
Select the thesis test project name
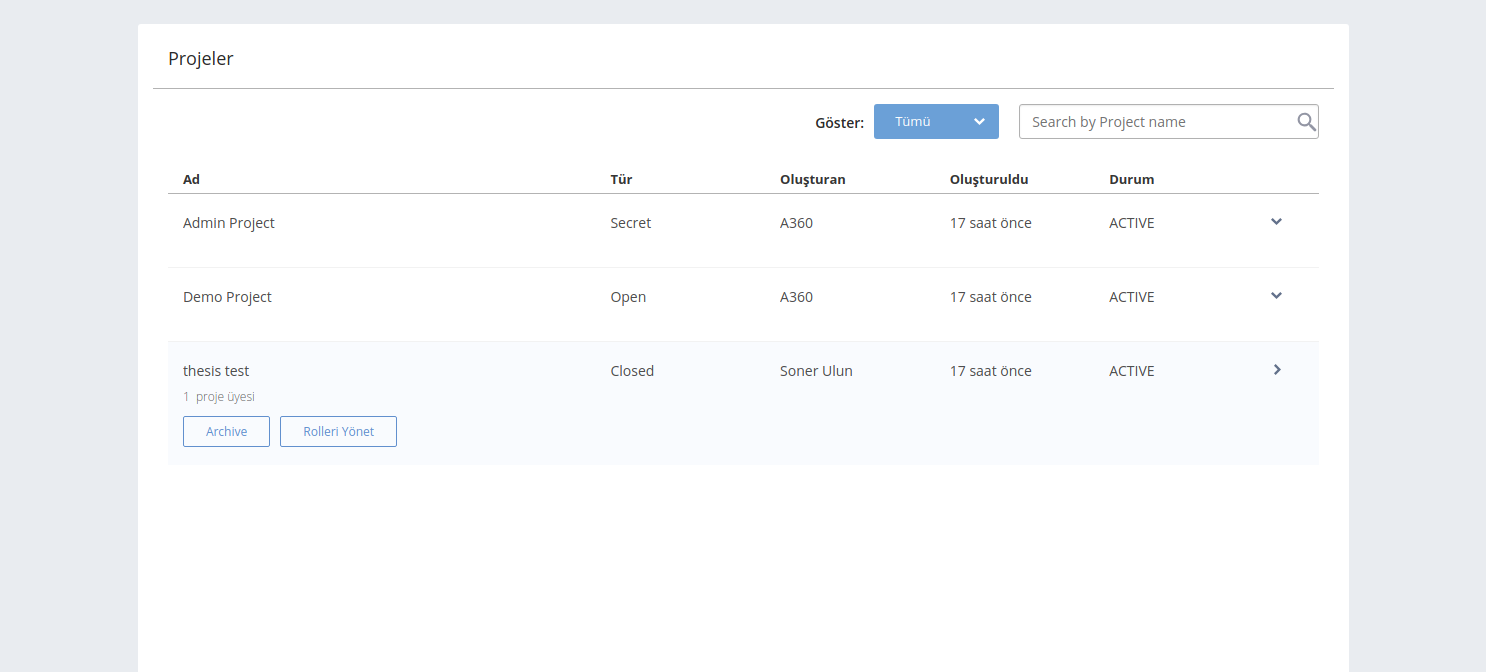click(216, 371)
